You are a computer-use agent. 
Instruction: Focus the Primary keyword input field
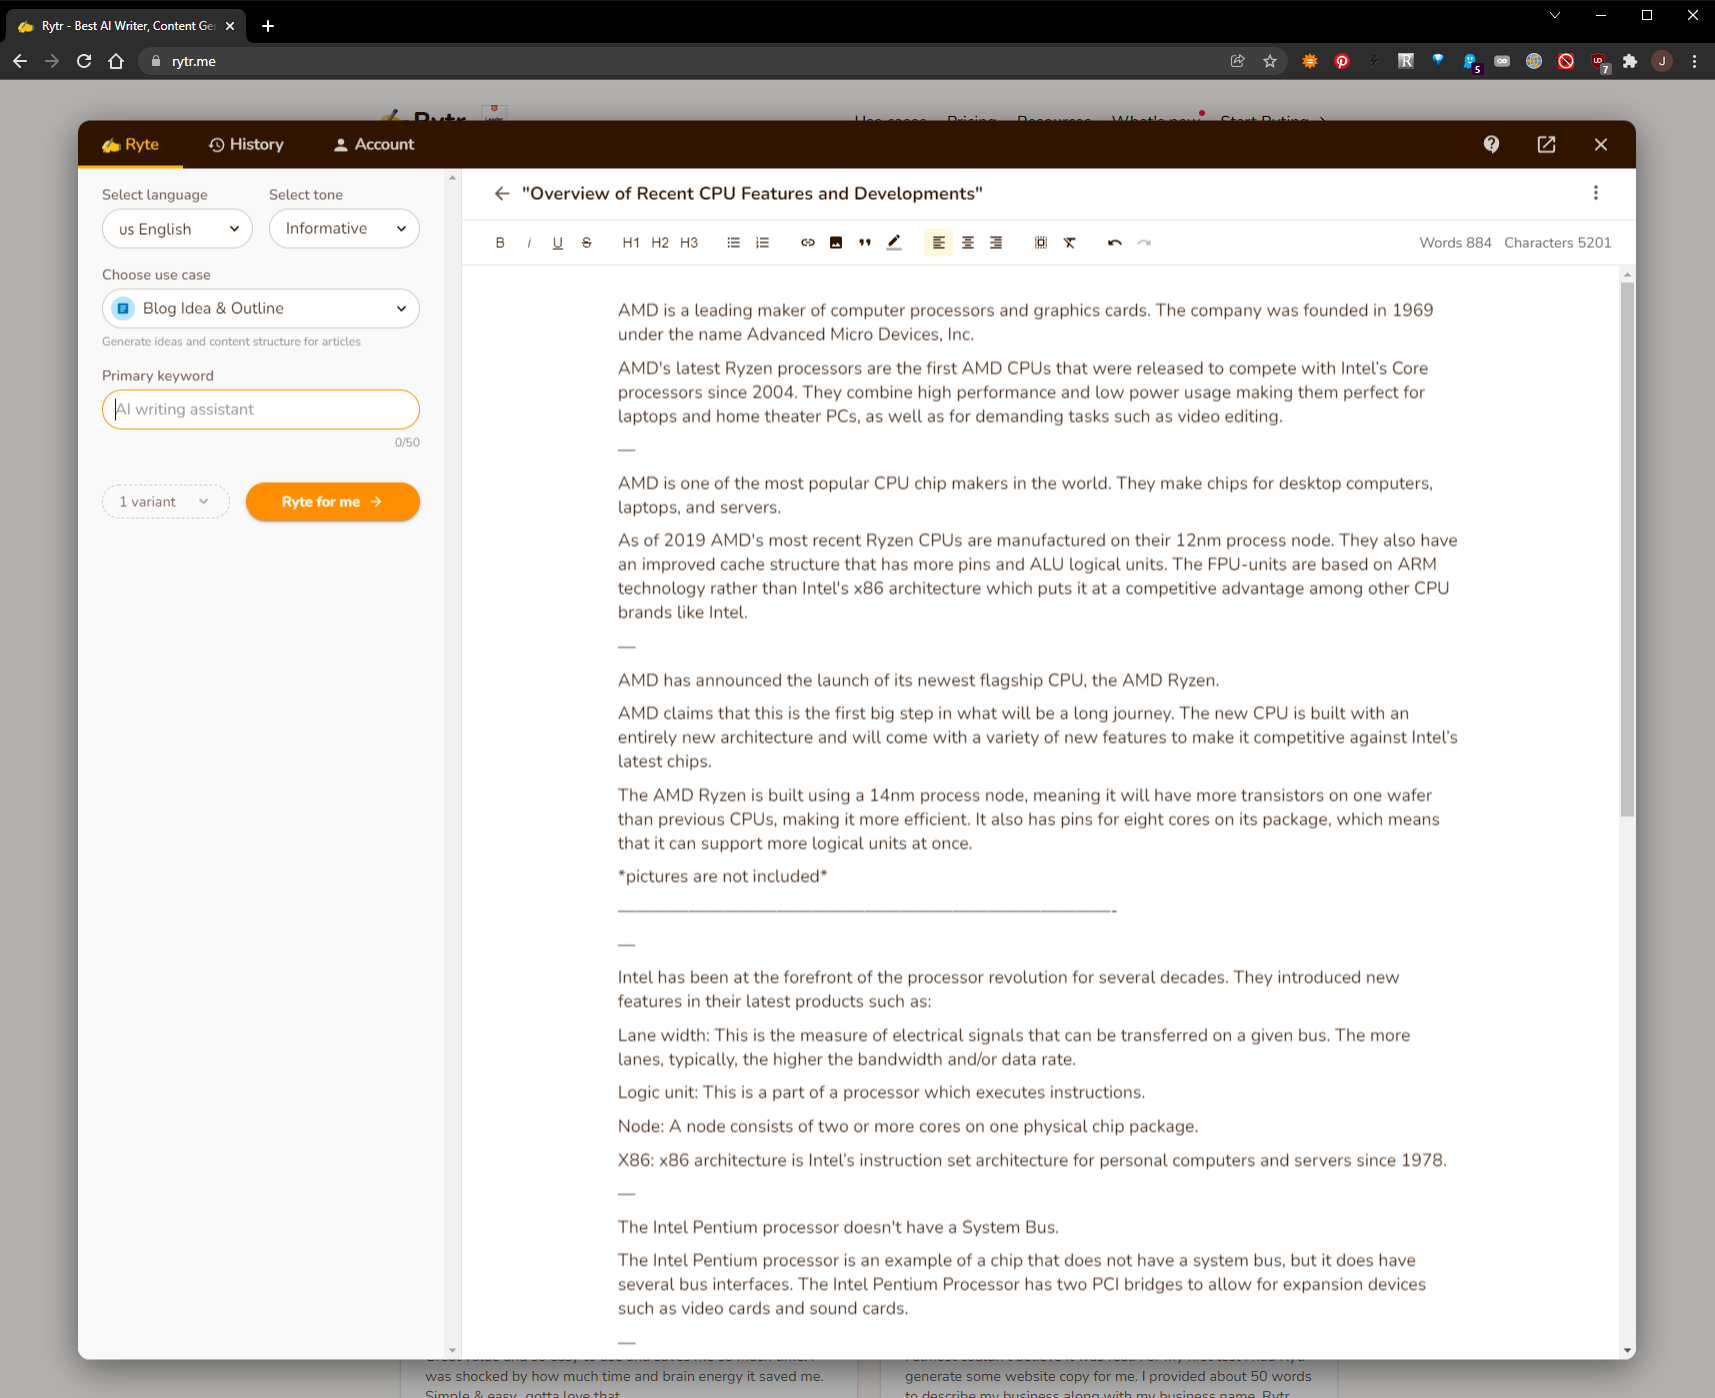261,410
